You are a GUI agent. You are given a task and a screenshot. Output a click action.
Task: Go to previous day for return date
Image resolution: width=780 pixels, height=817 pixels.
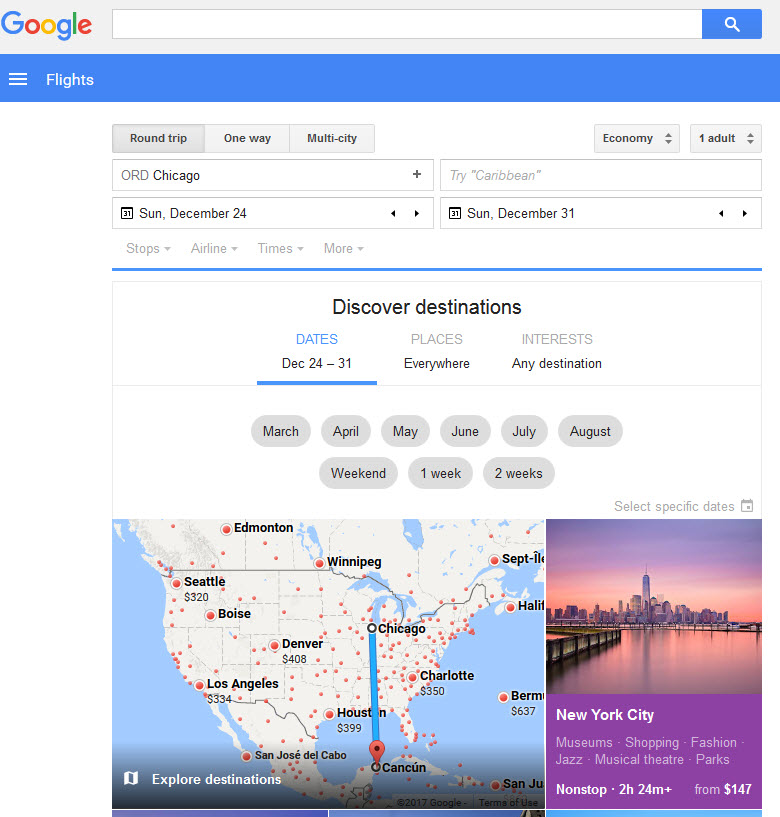722,214
